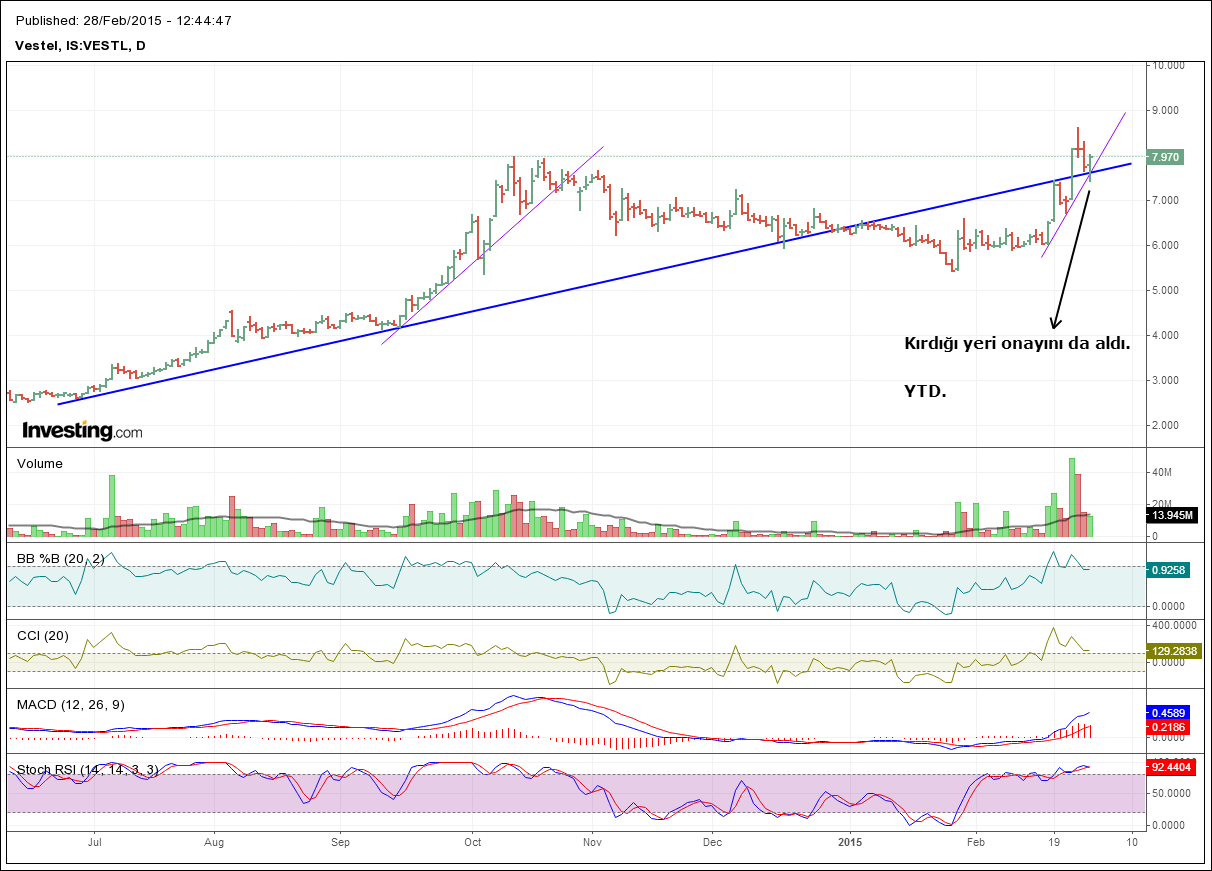Click the Oct label on time axis

[x=472, y=842]
